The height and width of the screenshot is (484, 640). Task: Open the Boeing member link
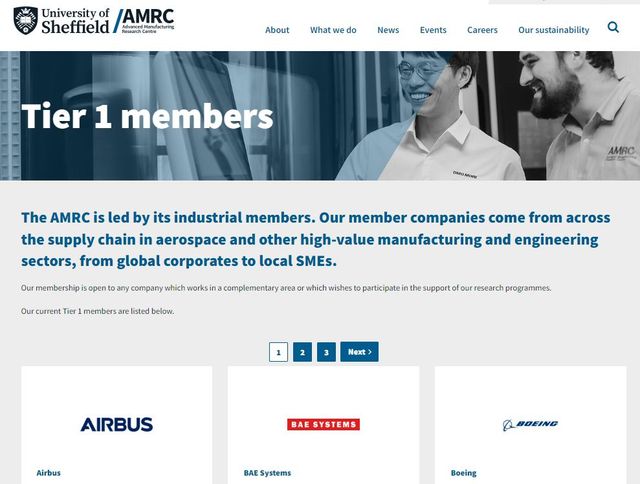pos(464,473)
